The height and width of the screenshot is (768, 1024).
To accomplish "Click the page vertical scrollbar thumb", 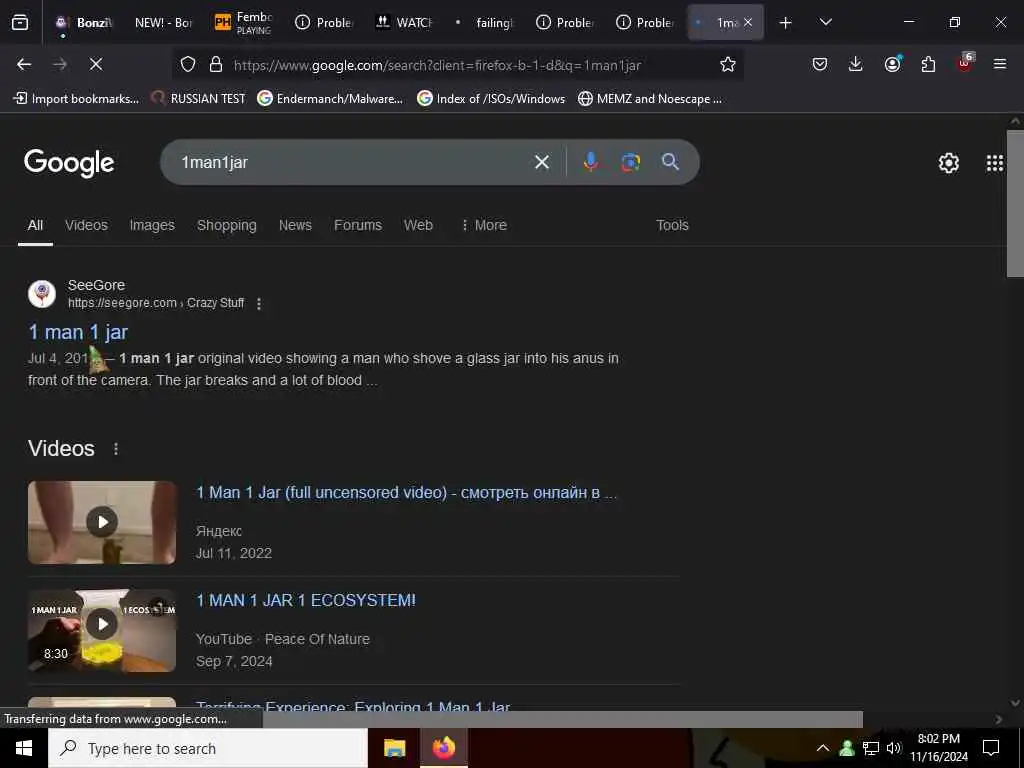I will [x=1015, y=203].
